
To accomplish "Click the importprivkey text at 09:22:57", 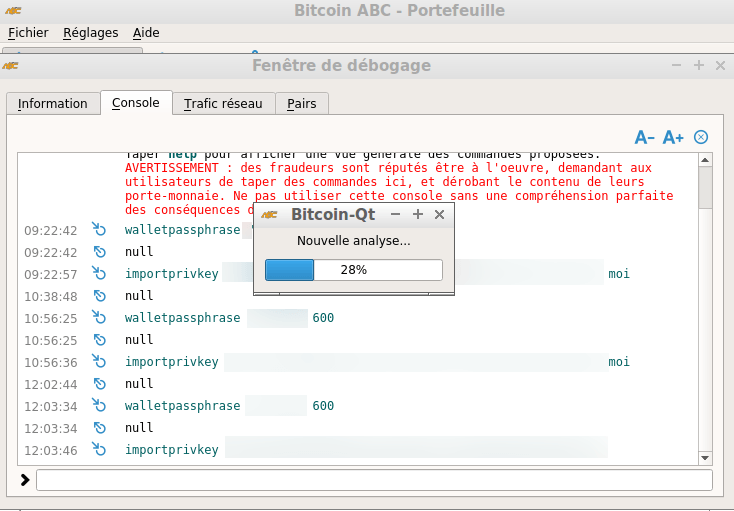I will (172, 274).
